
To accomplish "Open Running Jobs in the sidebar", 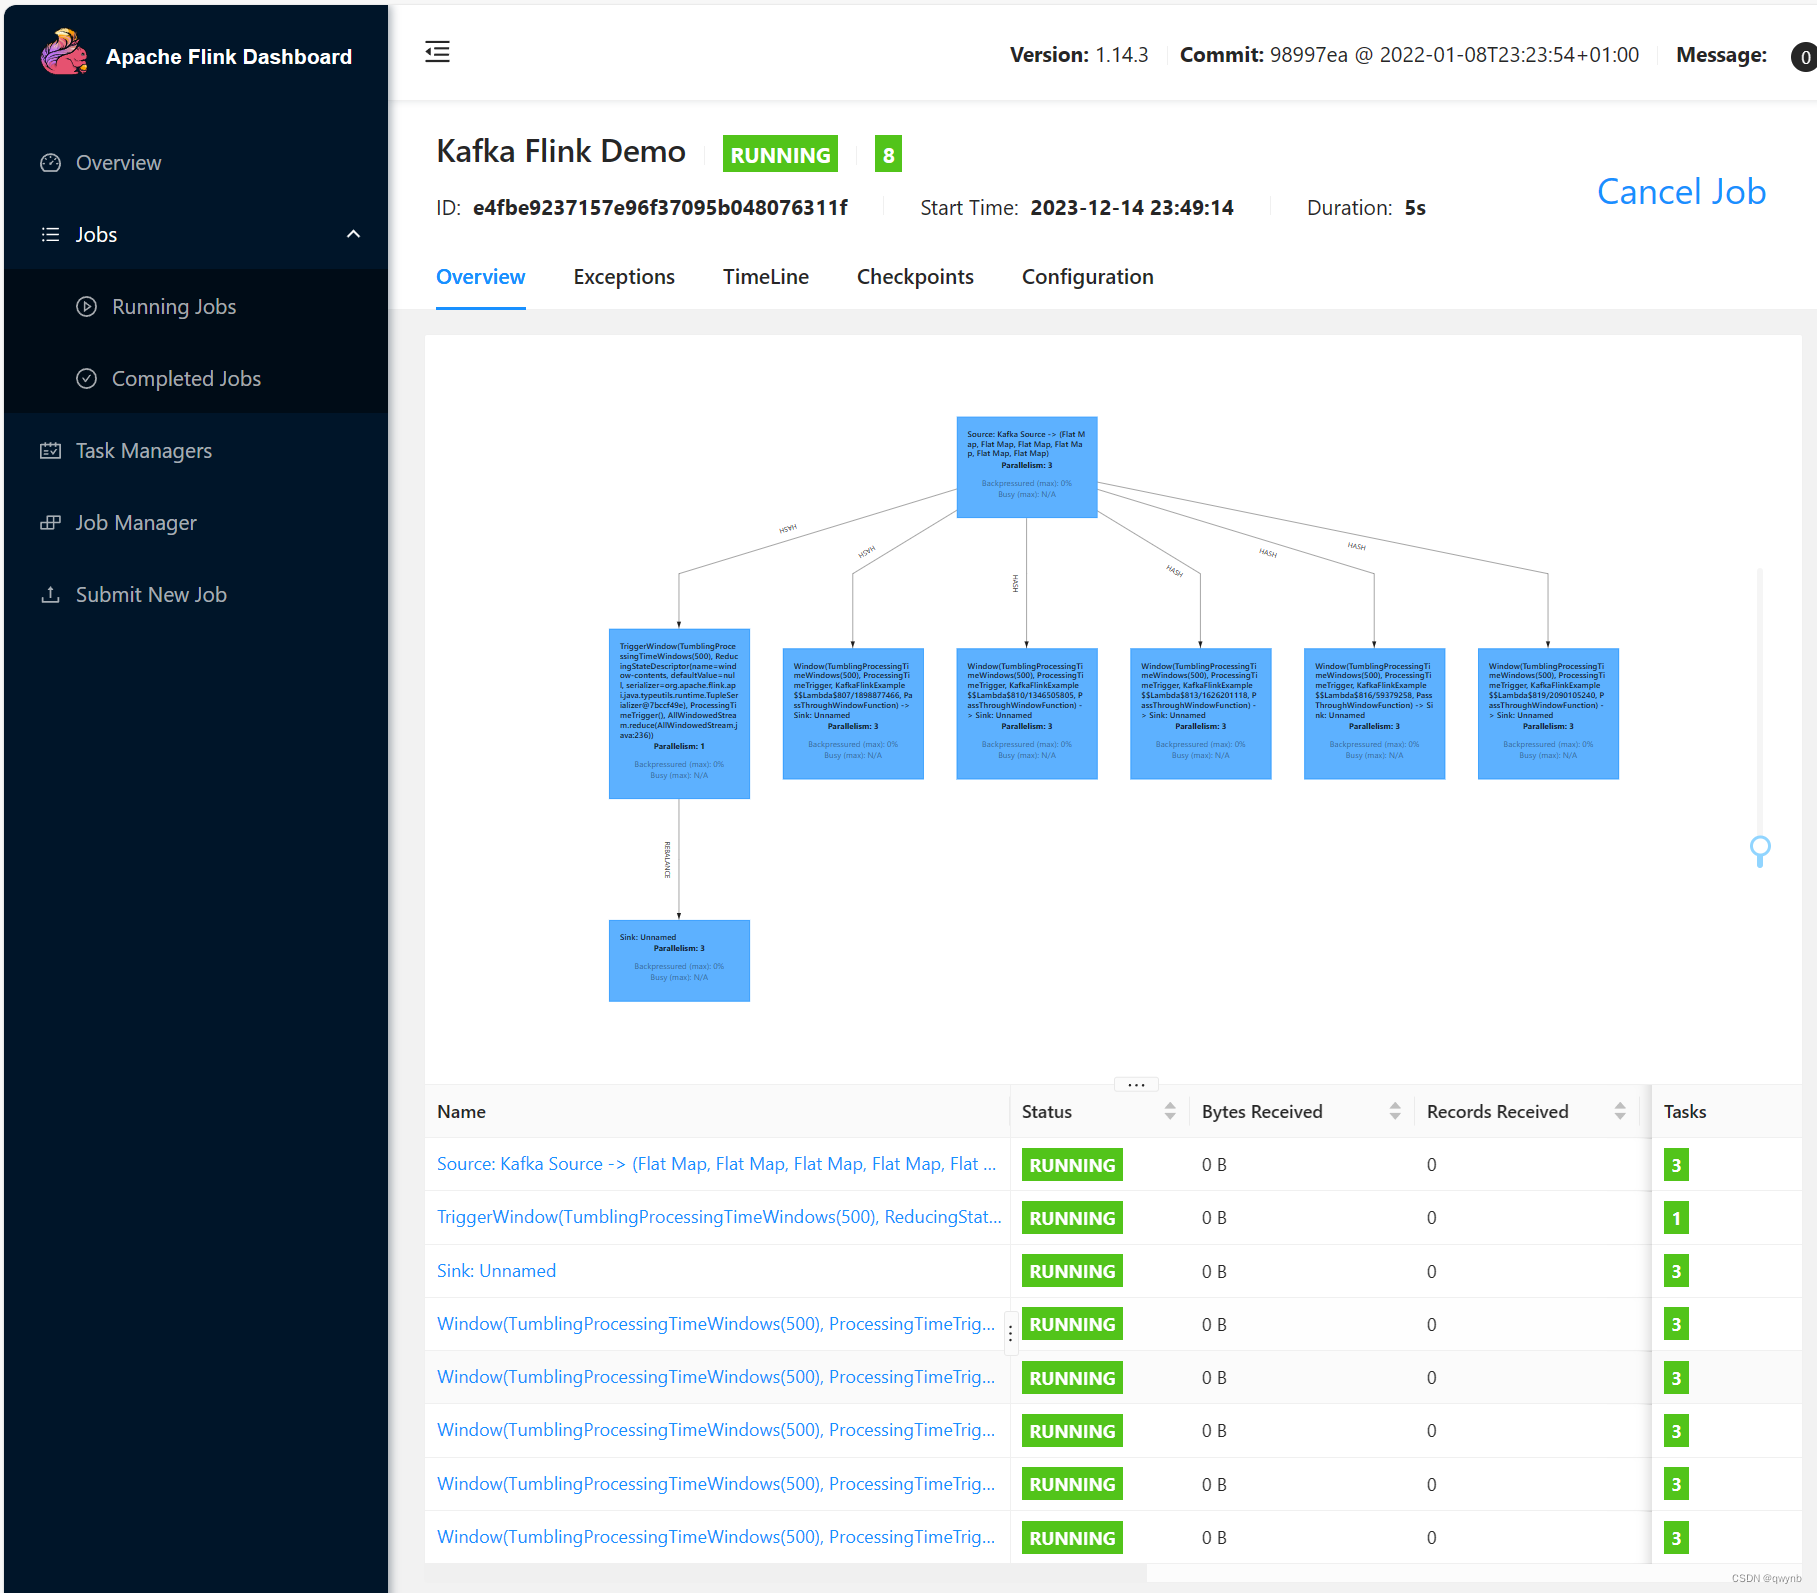I will pyautogui.click(x=196, y=307).
